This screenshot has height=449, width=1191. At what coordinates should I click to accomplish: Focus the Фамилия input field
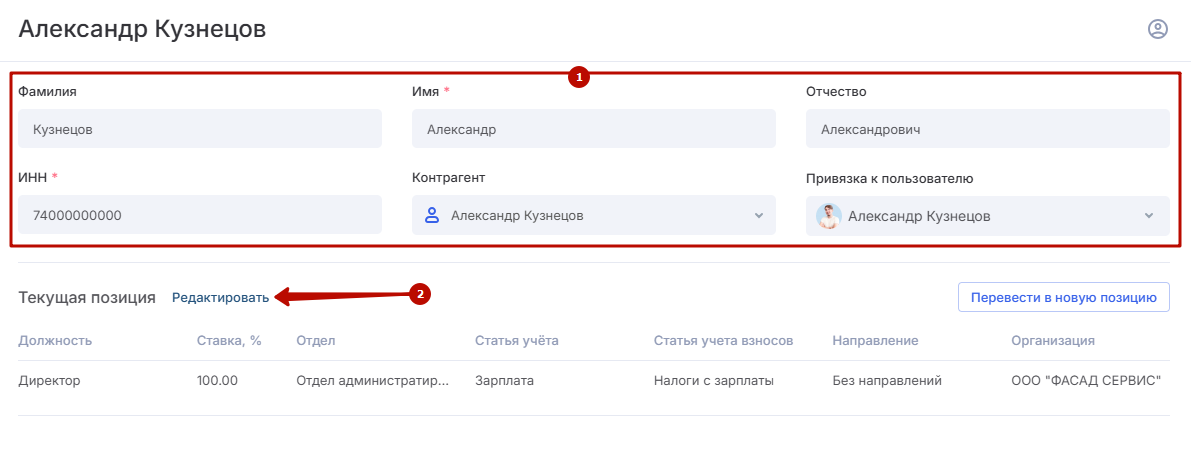200,129
